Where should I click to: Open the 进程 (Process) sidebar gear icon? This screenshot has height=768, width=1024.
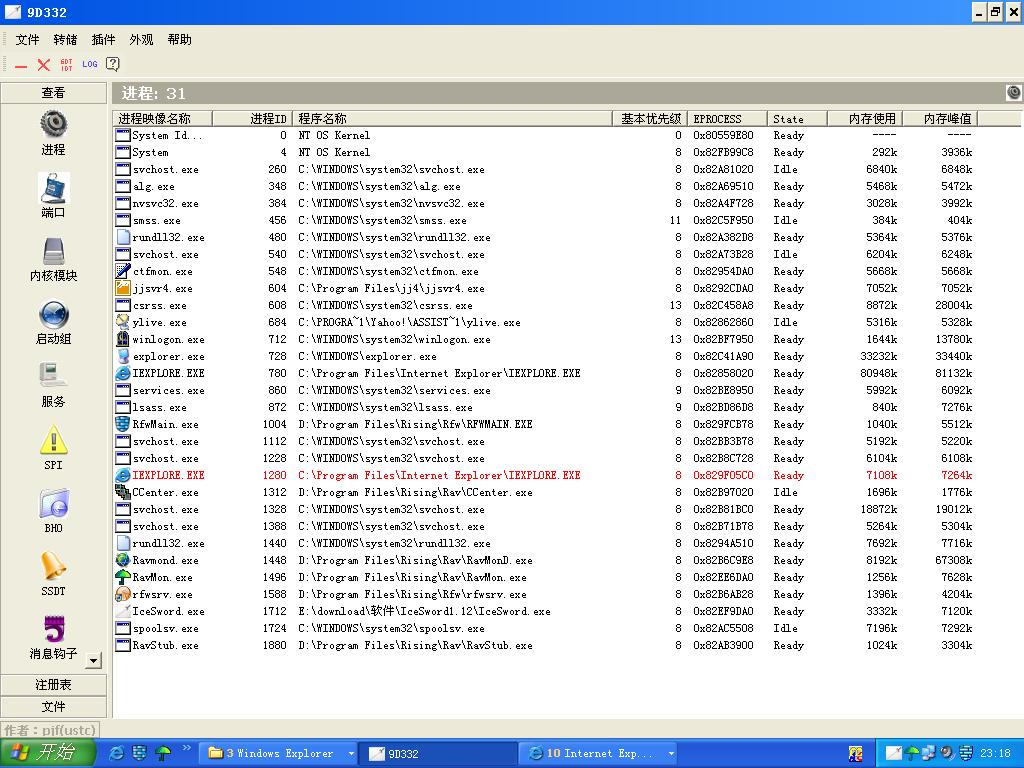click(54, 123)
